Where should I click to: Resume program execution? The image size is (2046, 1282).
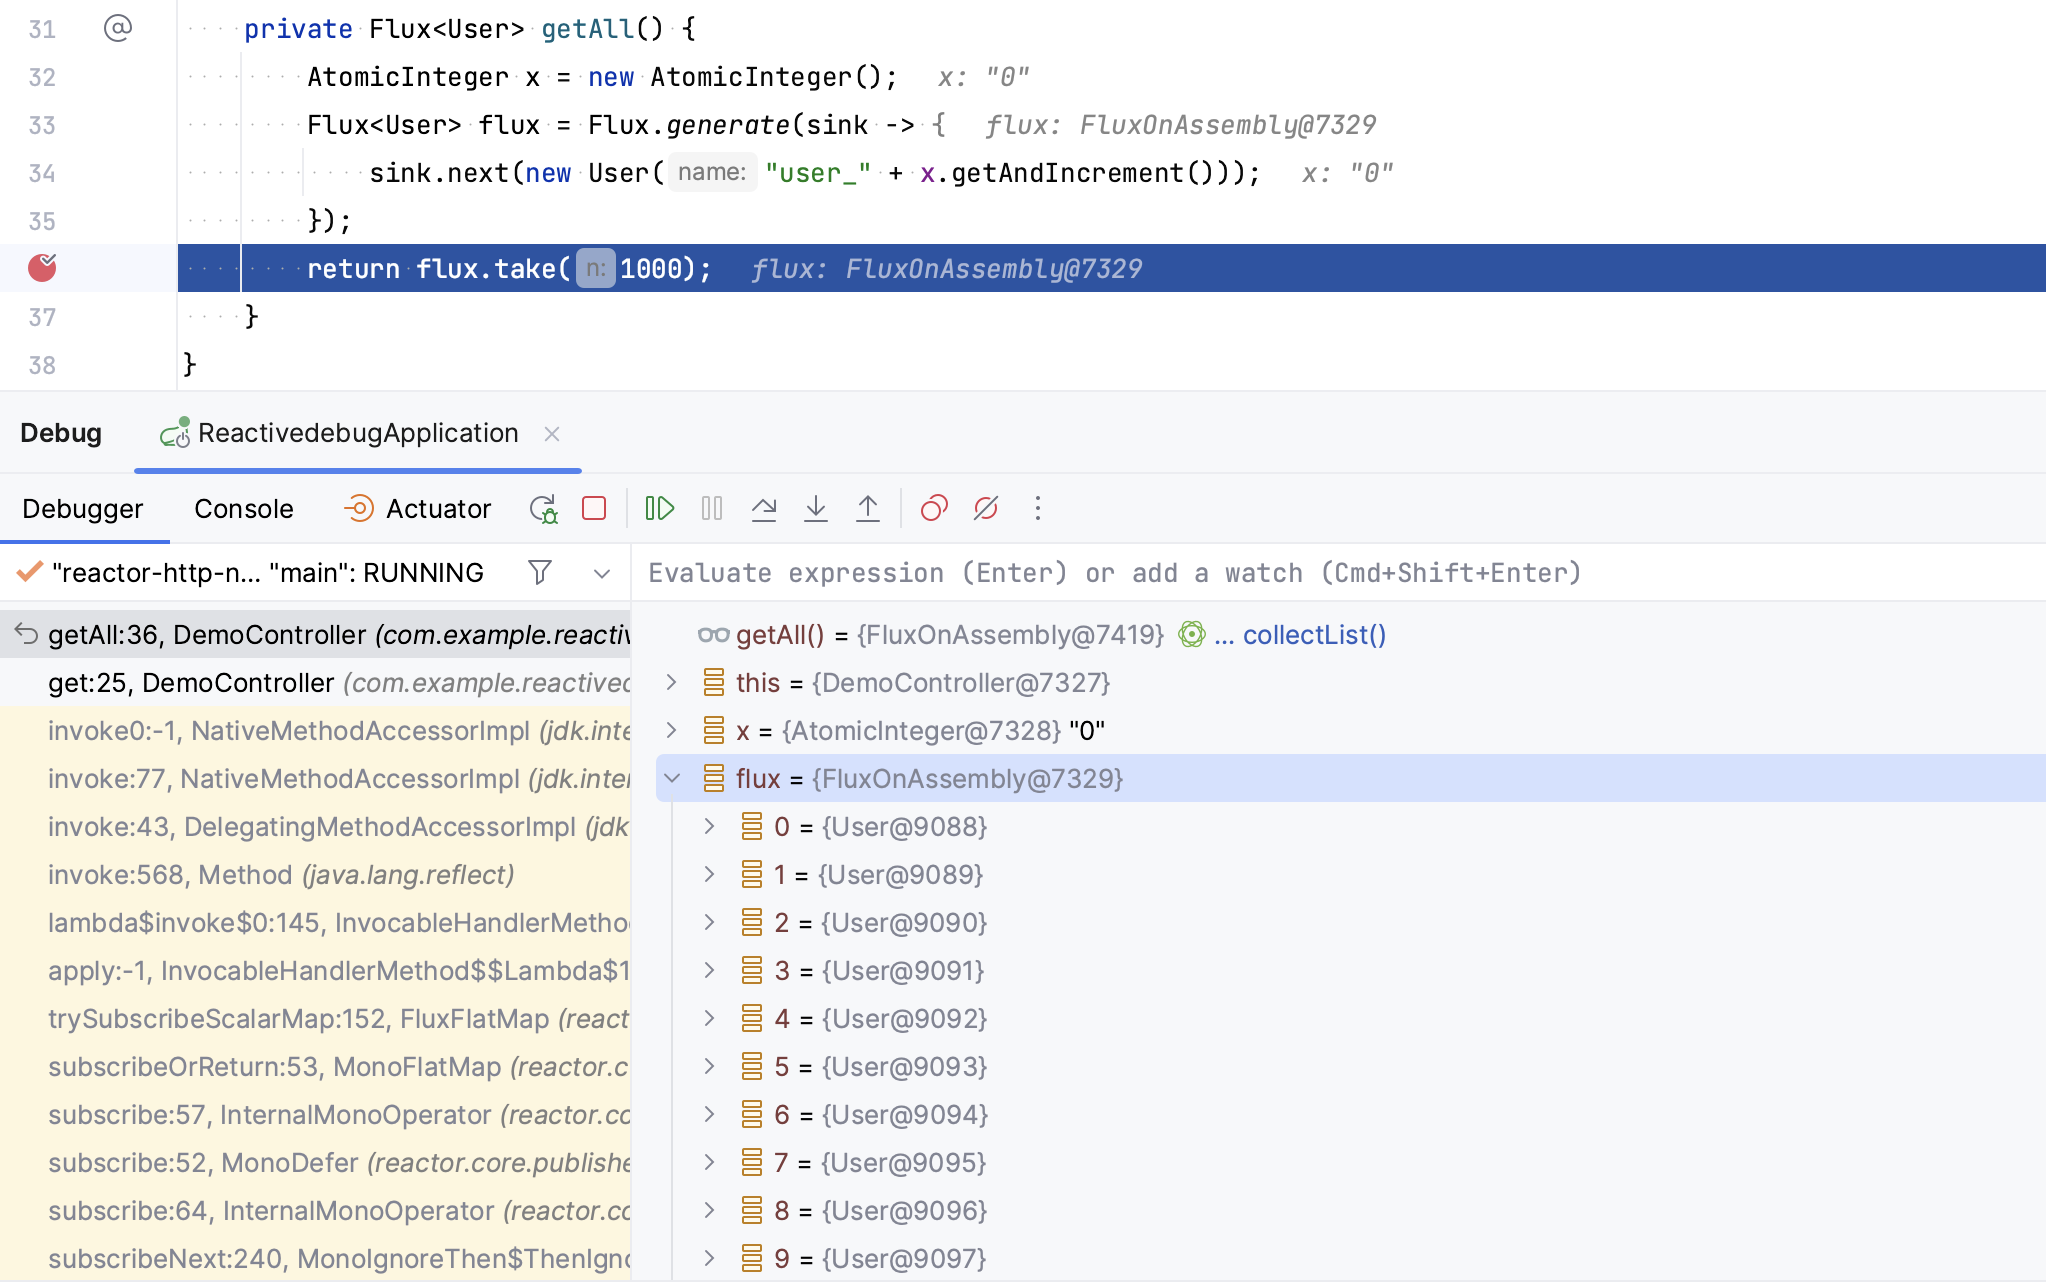pos(659,508)
